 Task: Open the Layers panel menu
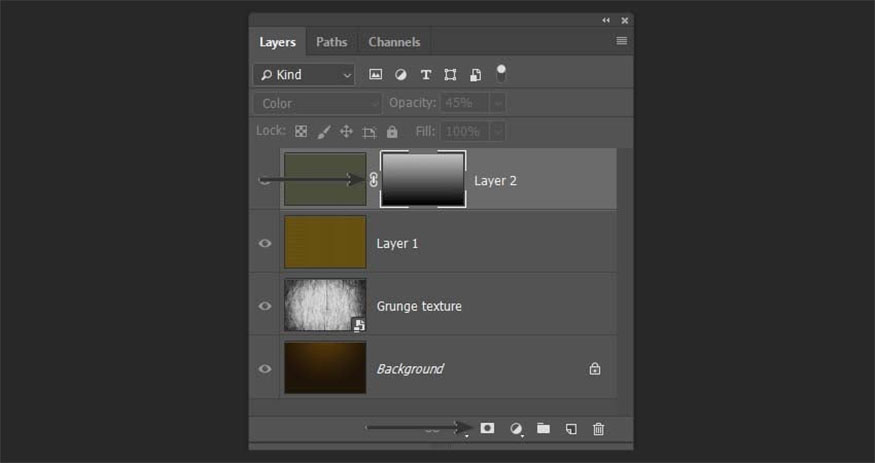[x=622, y=41]
